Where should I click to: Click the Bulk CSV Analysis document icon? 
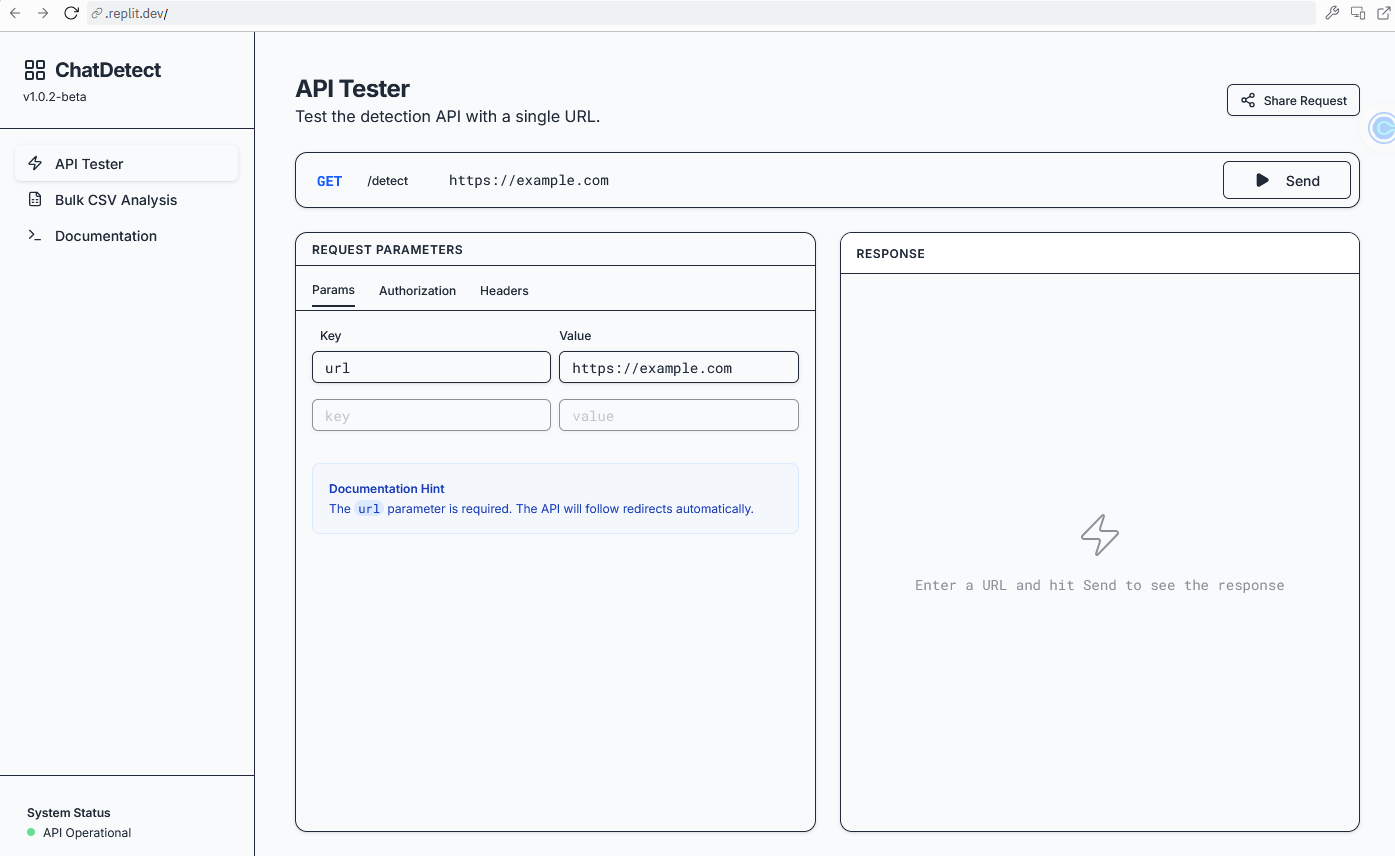point(34,199)
